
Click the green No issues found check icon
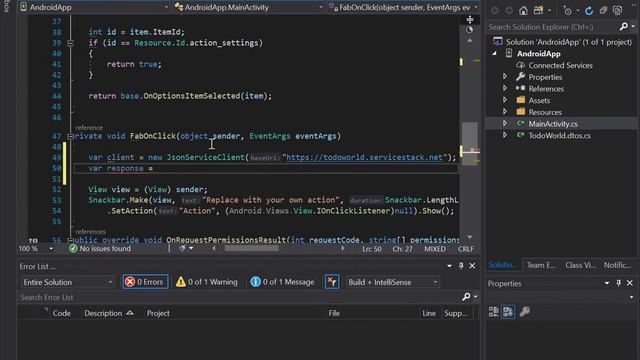73,249
